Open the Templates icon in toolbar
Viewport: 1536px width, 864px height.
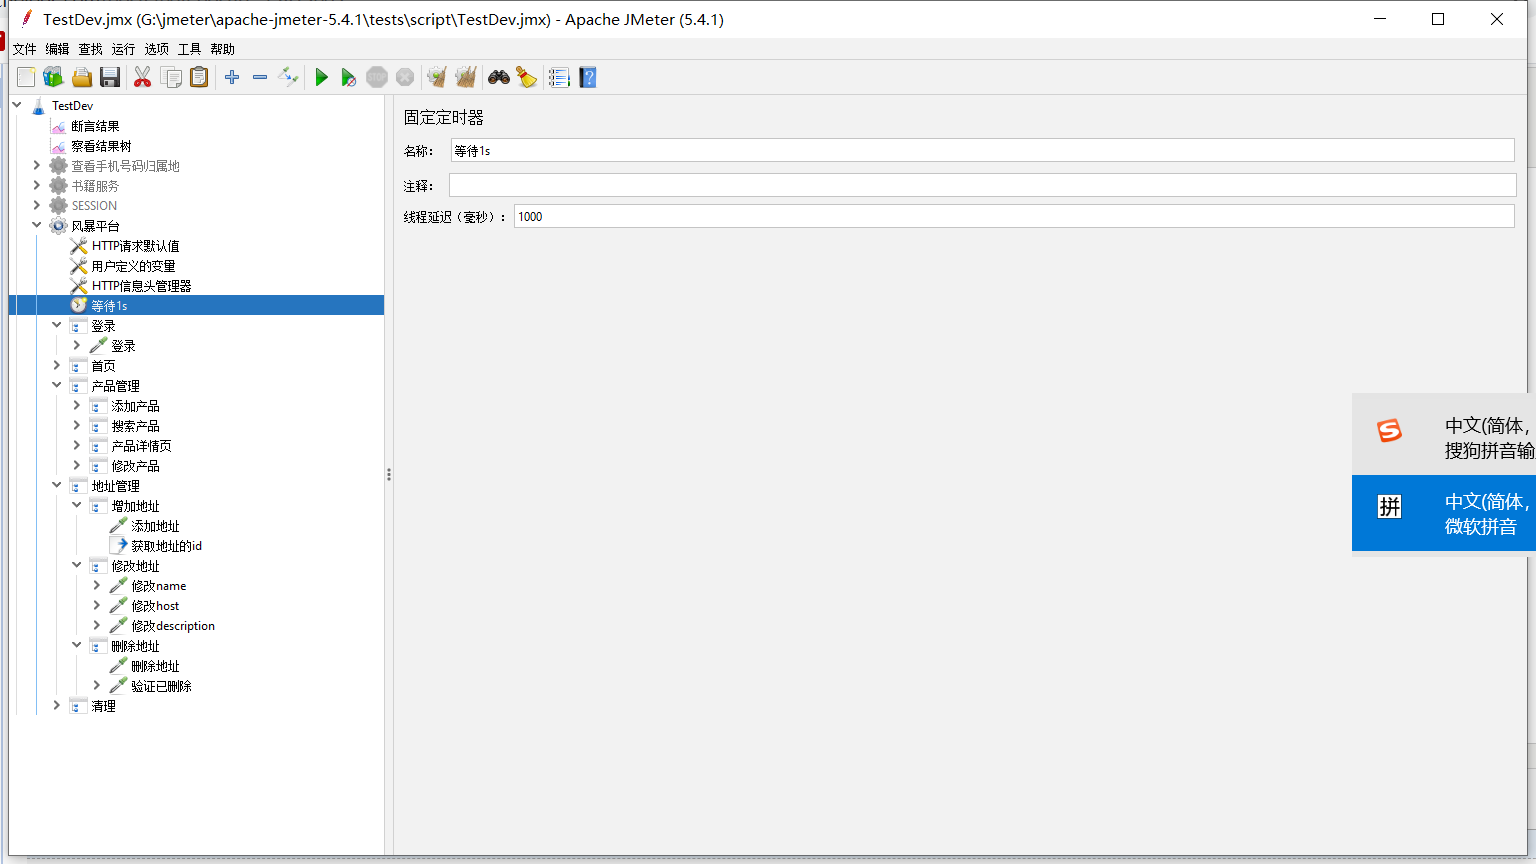click(53, 77)
